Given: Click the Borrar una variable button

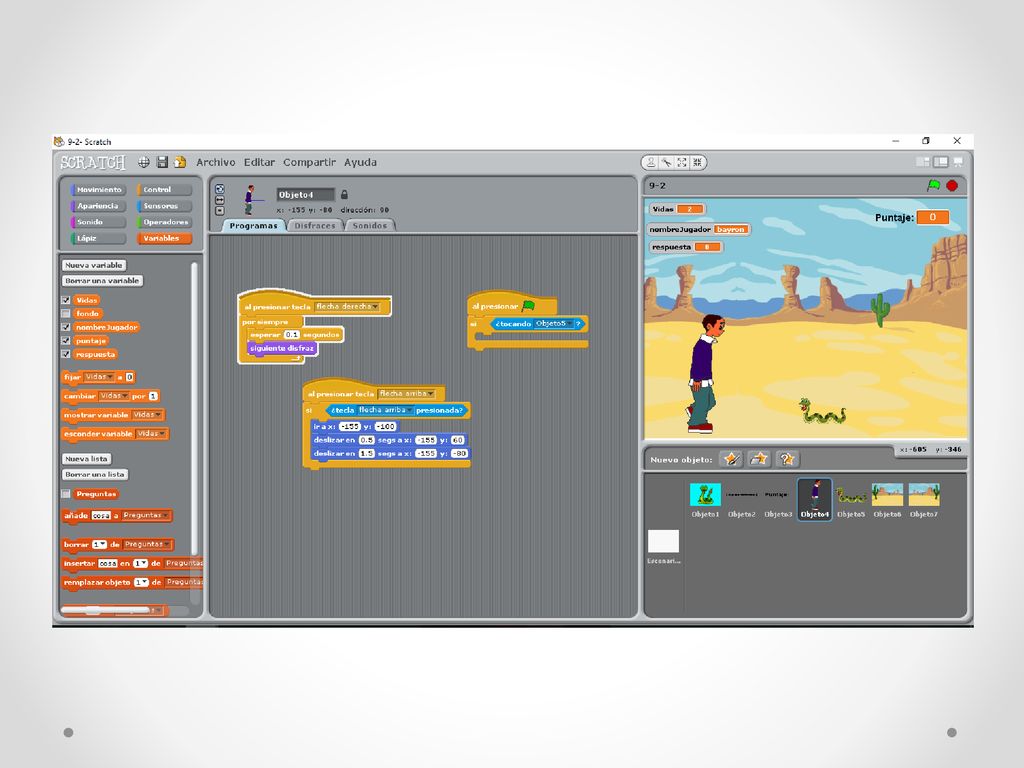Looking at the screenshot, I should click(102, 281).
